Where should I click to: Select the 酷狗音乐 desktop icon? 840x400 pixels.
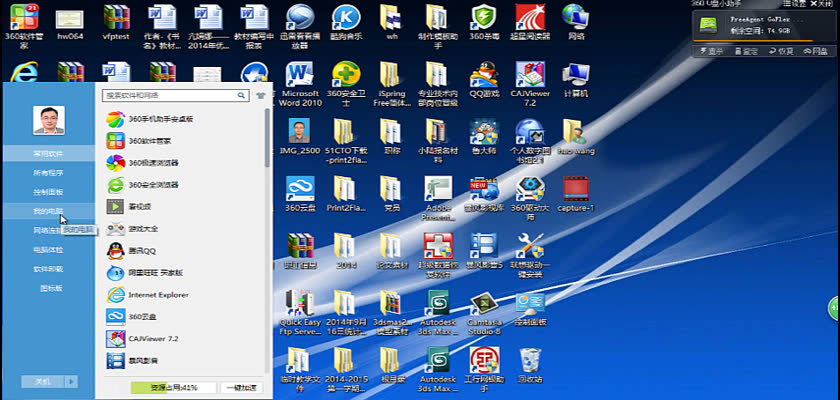346,22
